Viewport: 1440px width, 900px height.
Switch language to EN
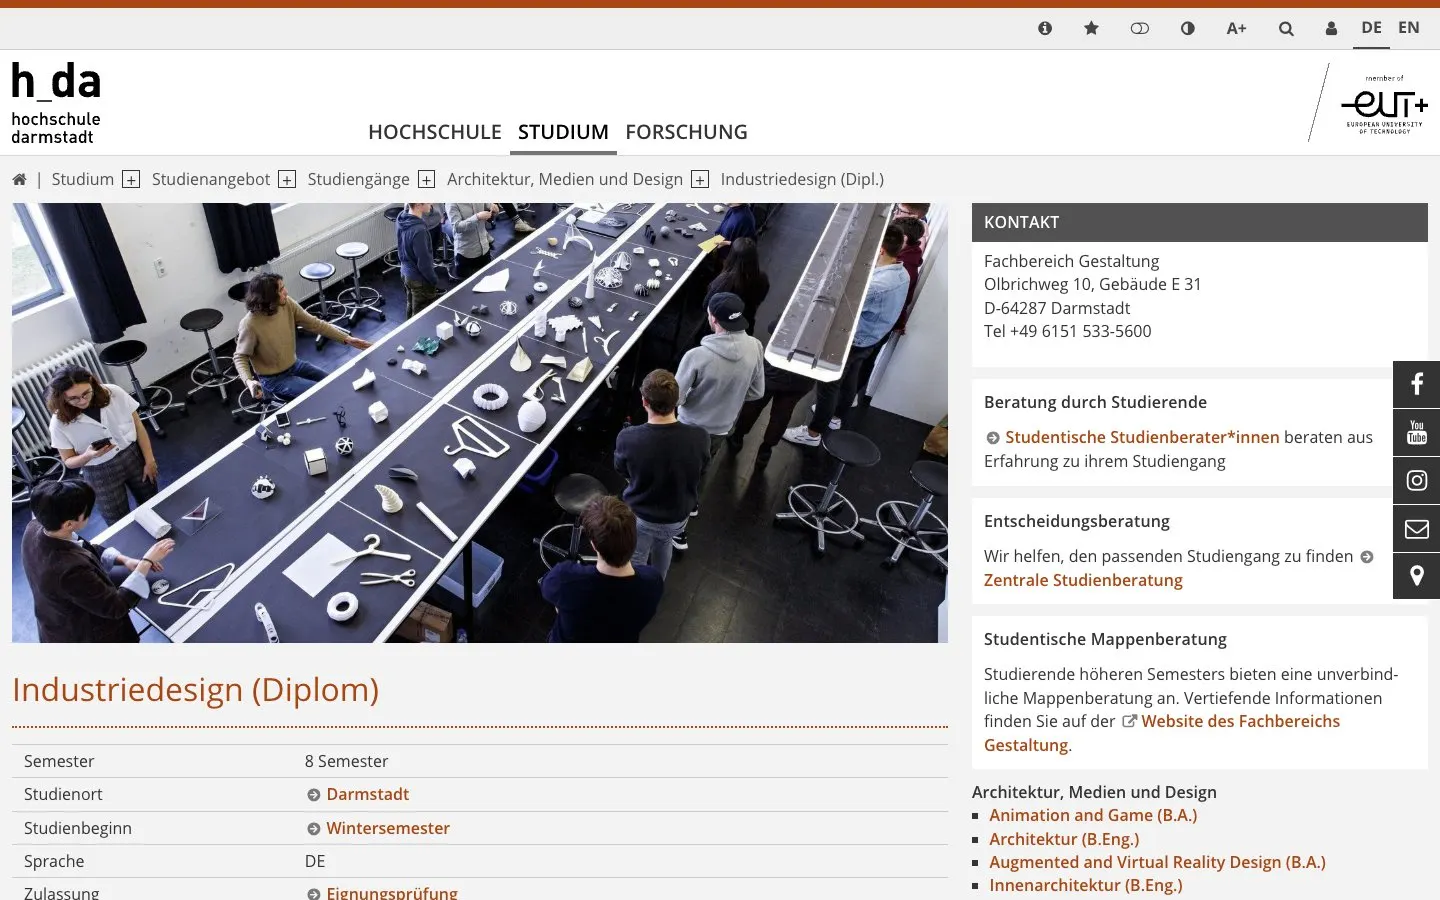pos(1409,28)
